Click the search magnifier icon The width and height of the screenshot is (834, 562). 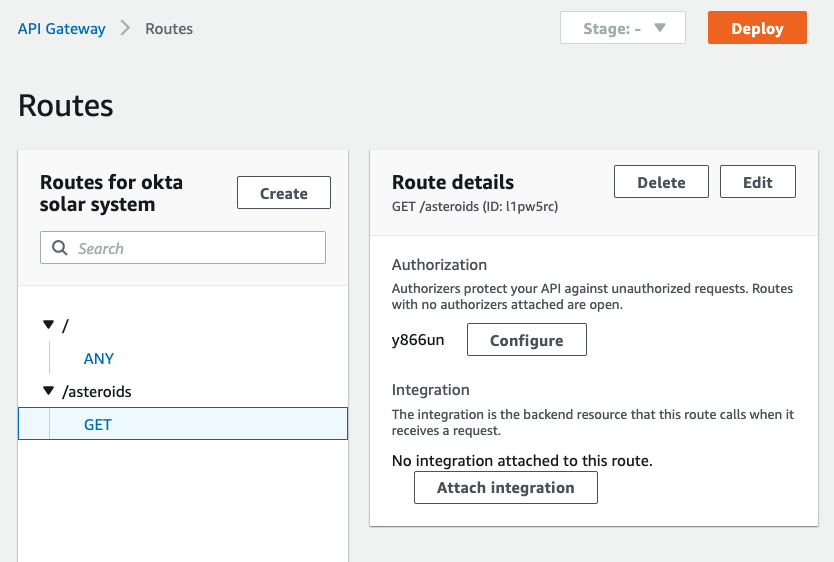(x=60, y=248)
